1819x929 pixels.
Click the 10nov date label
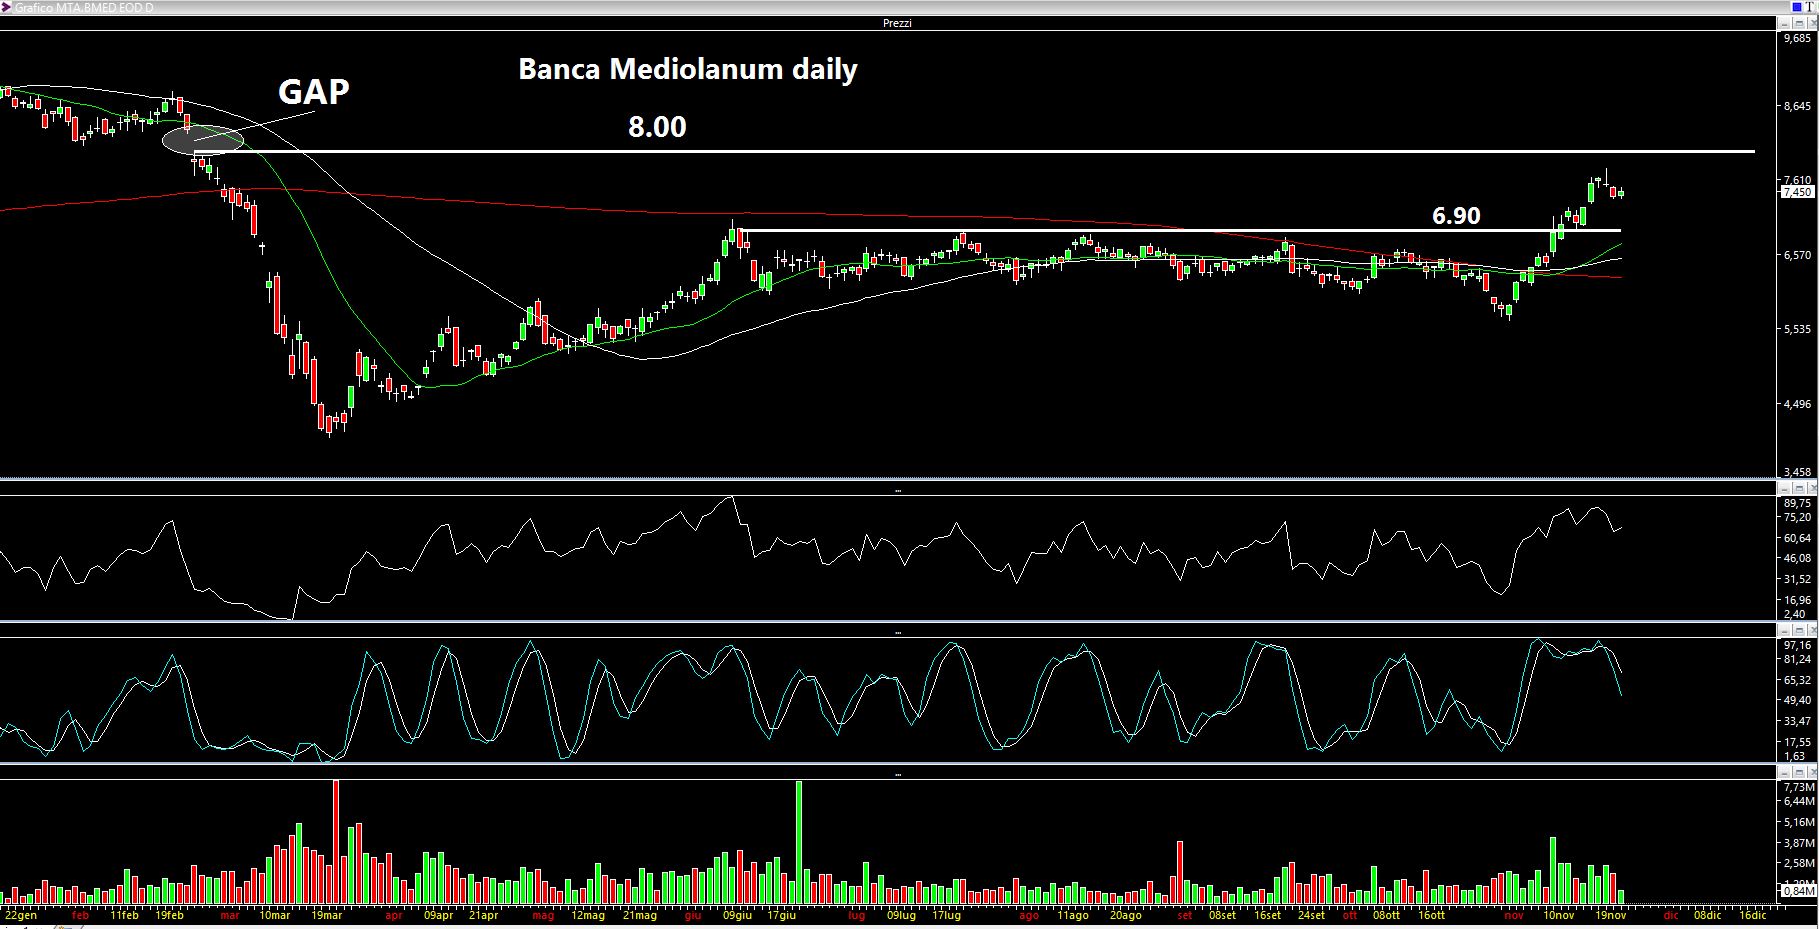click(x=1558, y=915)
